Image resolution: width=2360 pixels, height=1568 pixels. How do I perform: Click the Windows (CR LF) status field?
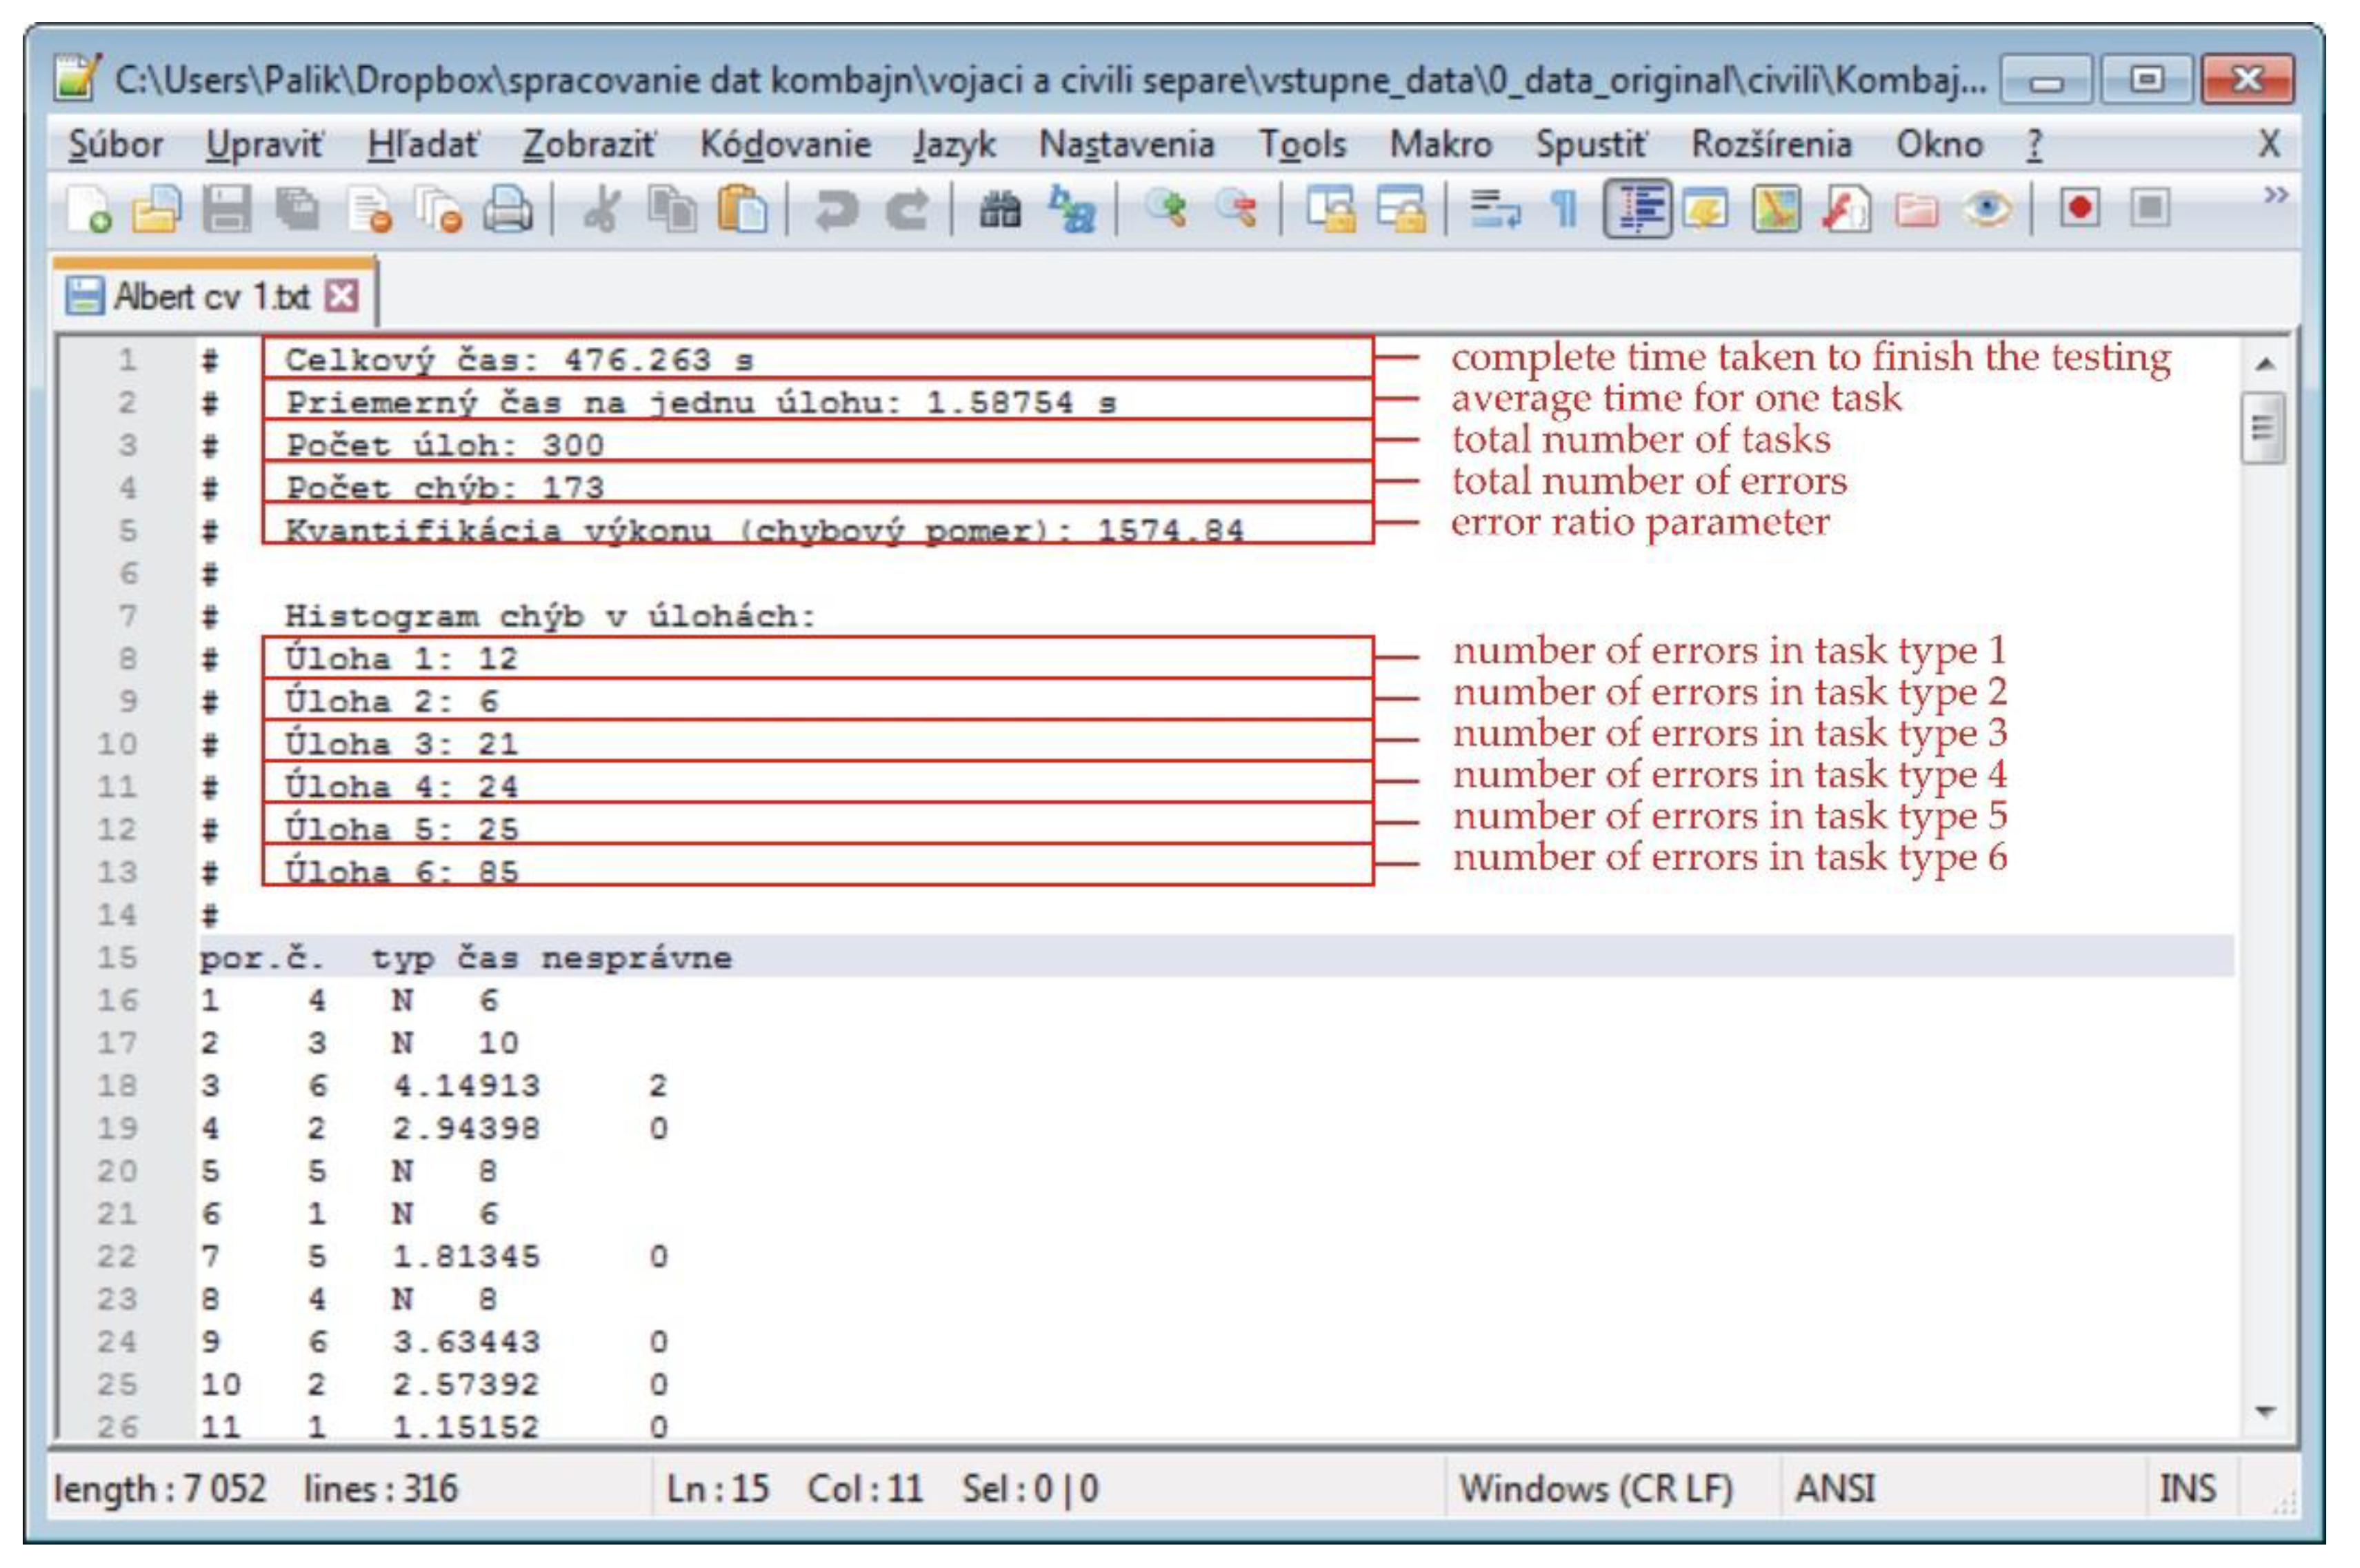[1595, 1489]
